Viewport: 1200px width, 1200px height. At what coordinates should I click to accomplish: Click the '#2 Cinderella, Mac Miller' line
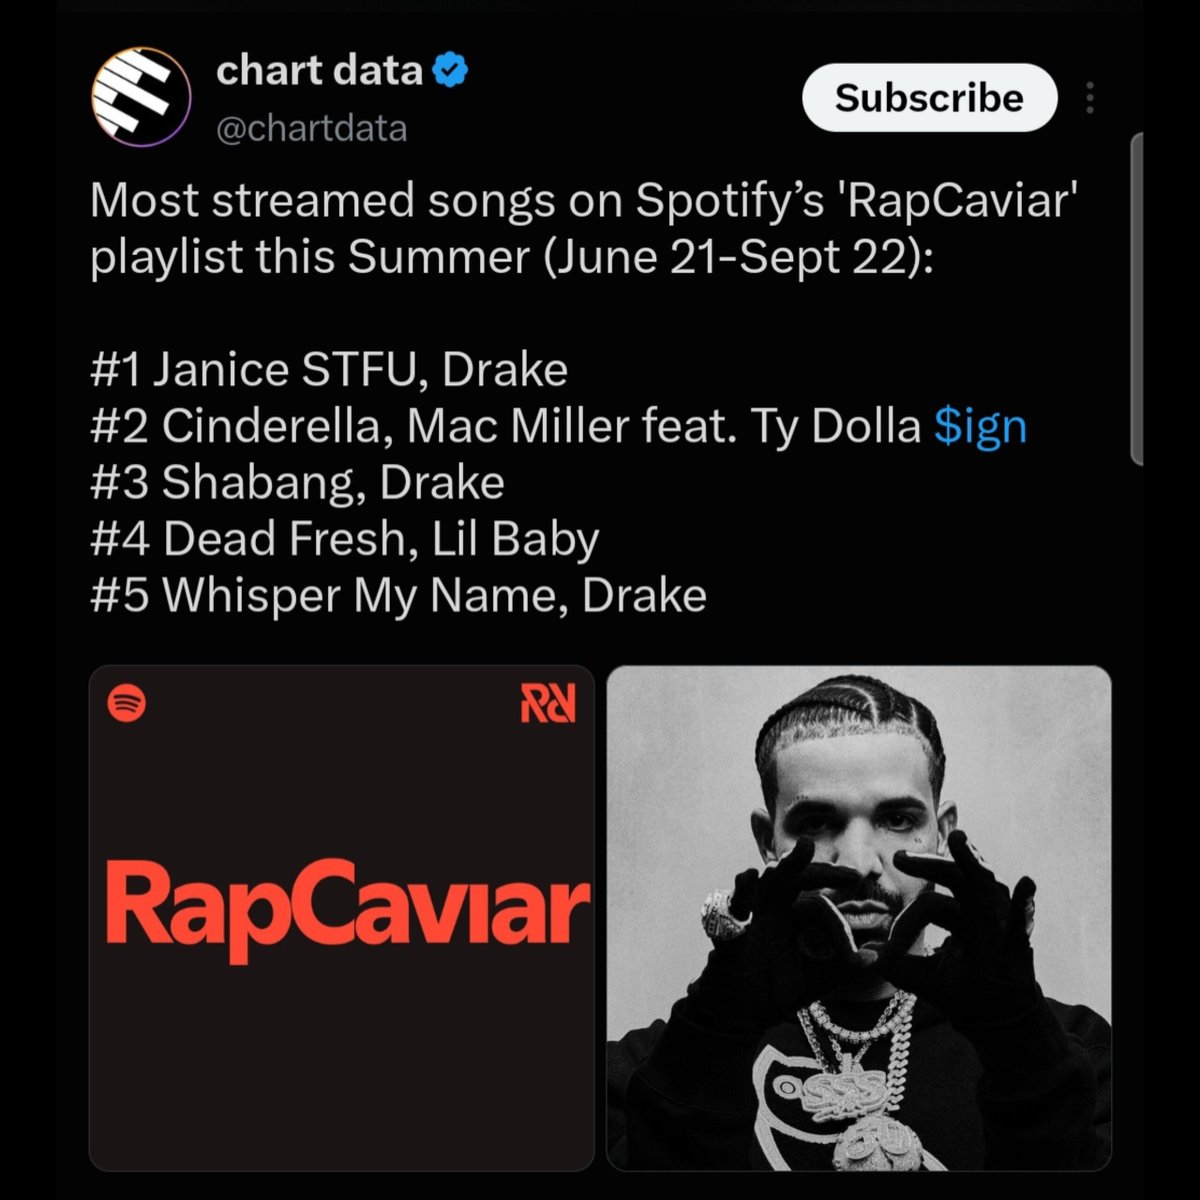tap(558, 427)
